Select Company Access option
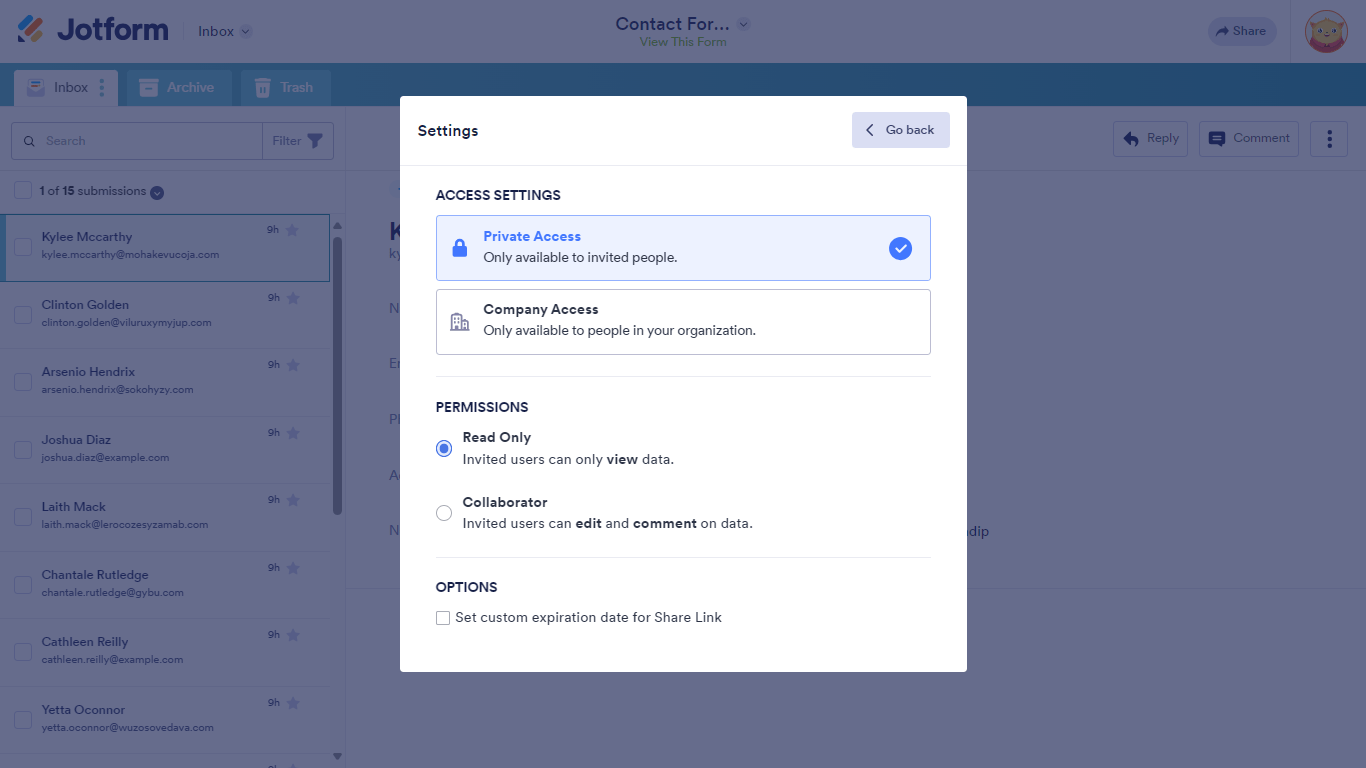1366x768 pixels. (x=683, y=321)
